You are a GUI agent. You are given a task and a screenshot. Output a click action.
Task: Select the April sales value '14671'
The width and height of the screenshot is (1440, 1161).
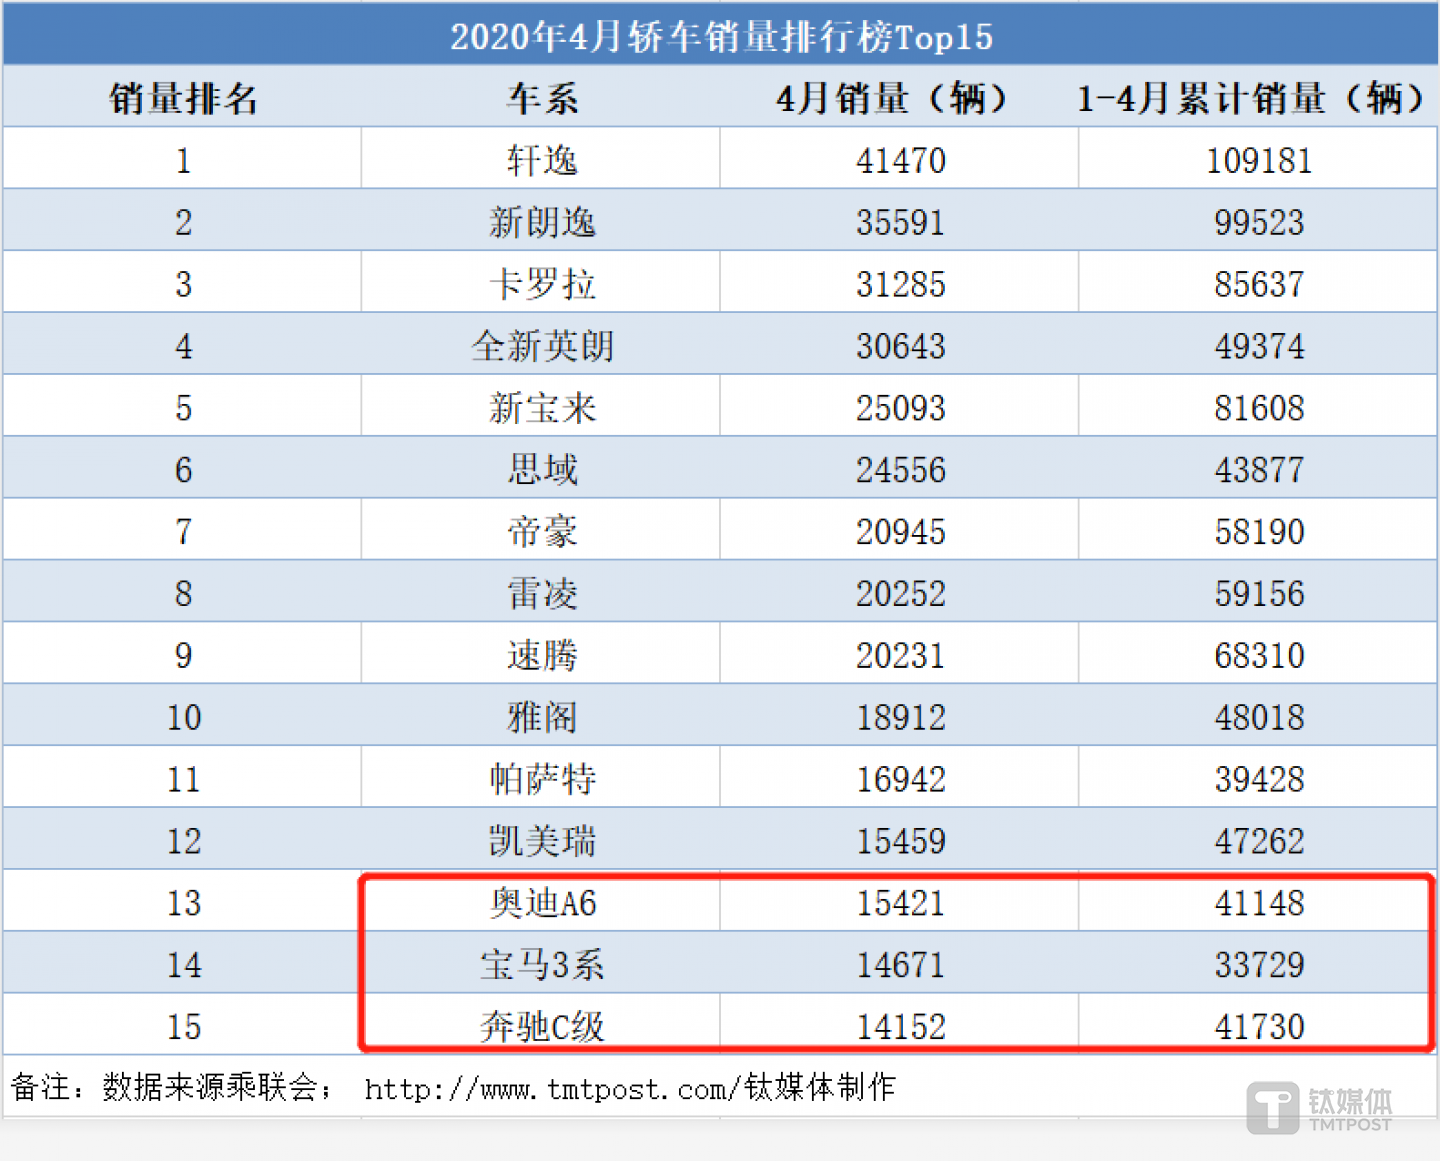coord(900,966)
